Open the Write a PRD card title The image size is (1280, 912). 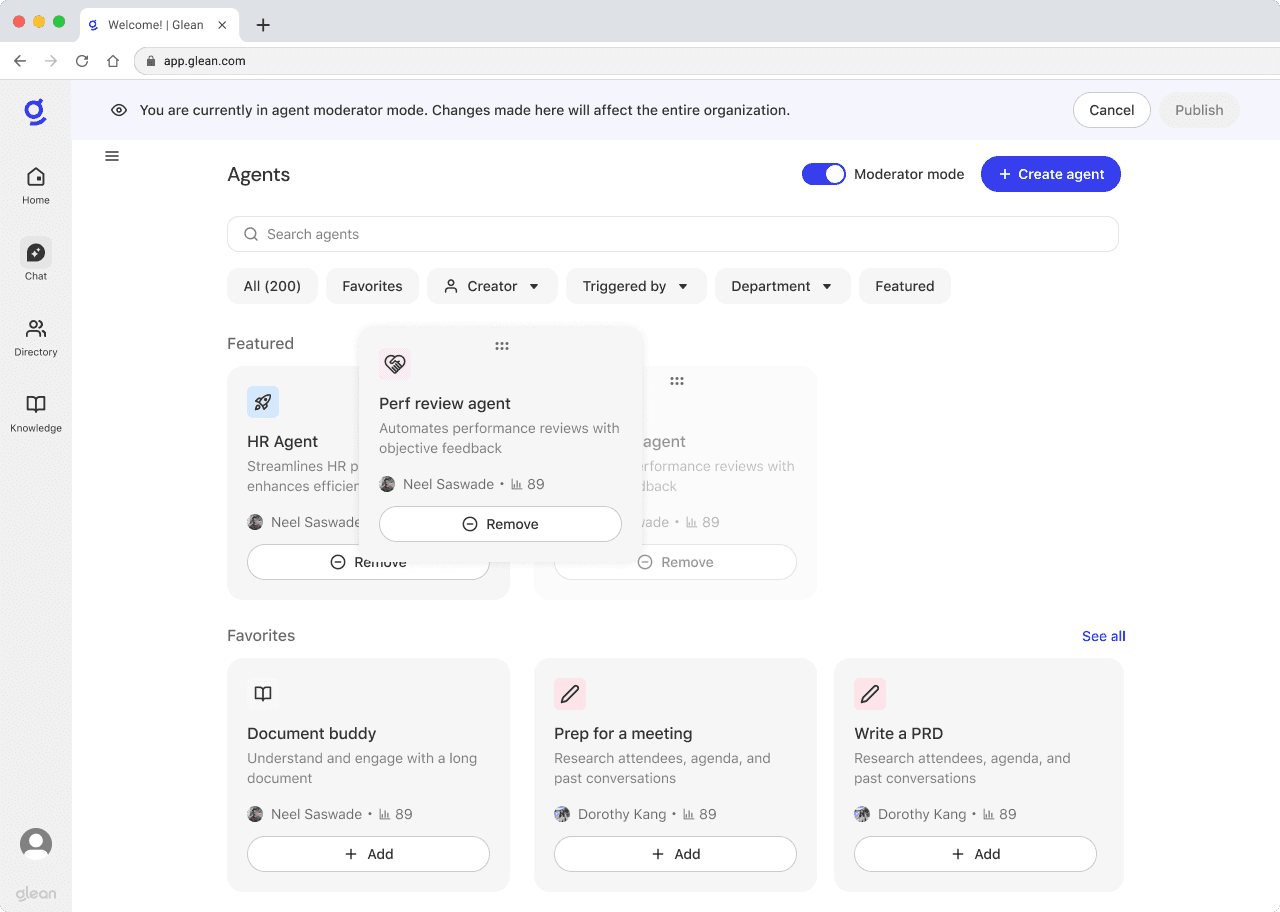899,733
